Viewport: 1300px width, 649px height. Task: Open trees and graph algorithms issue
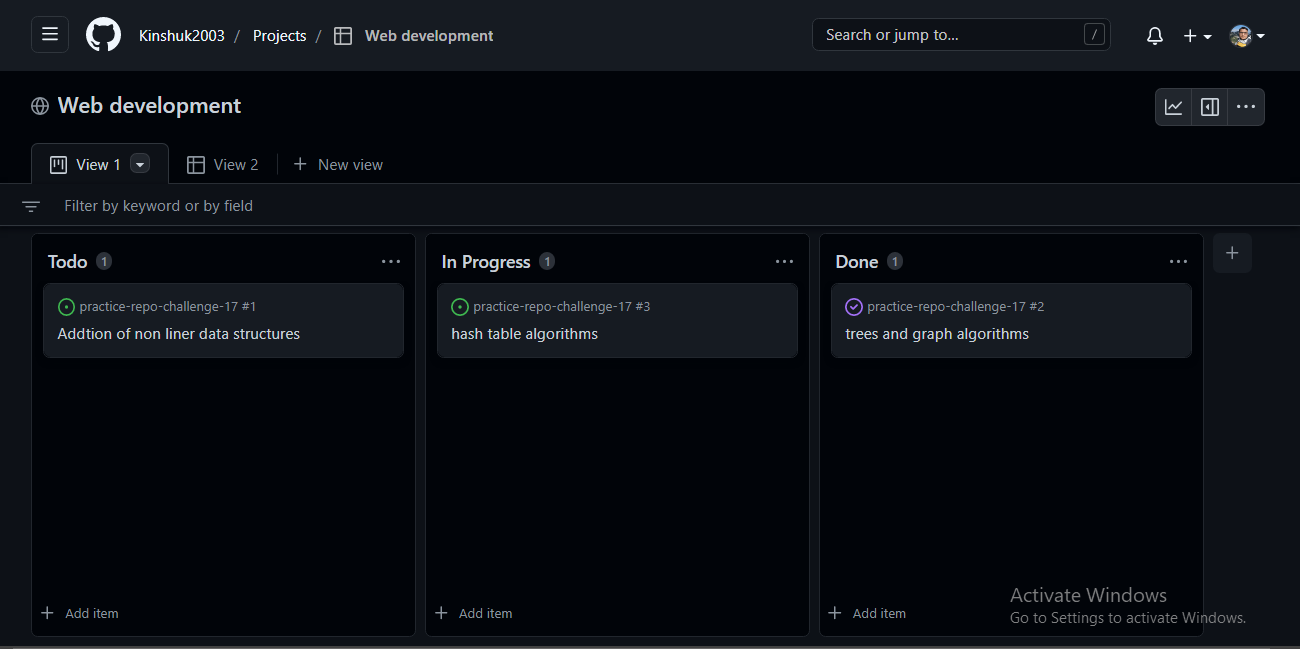tap(937, 334)
